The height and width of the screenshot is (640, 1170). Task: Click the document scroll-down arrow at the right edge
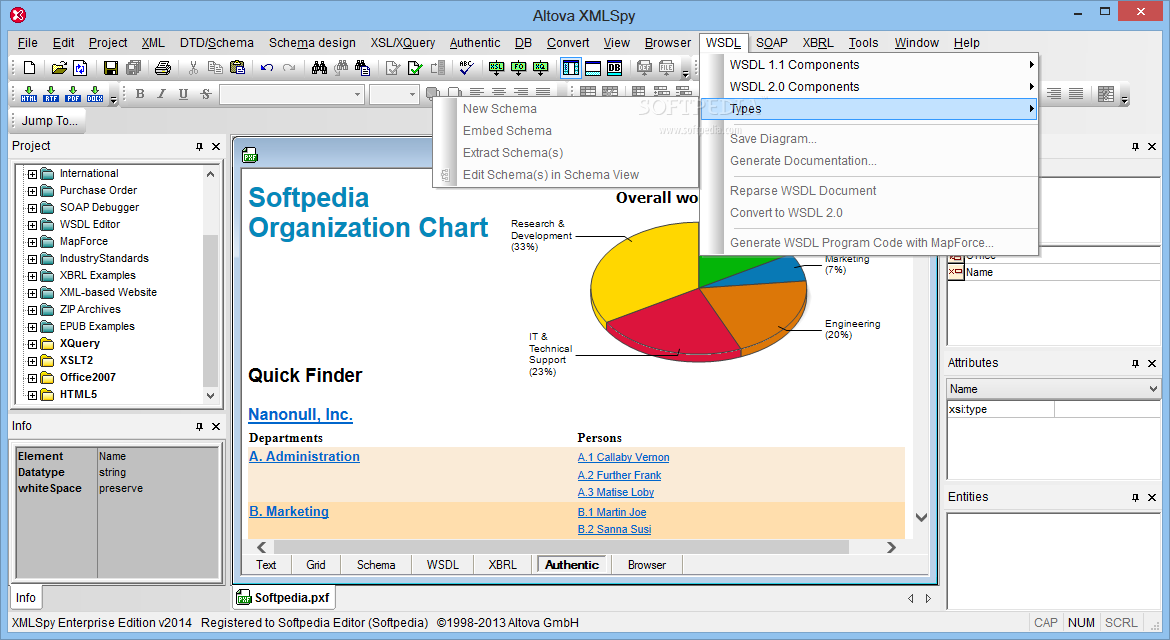pyautogui.click(x=922, y=518)
